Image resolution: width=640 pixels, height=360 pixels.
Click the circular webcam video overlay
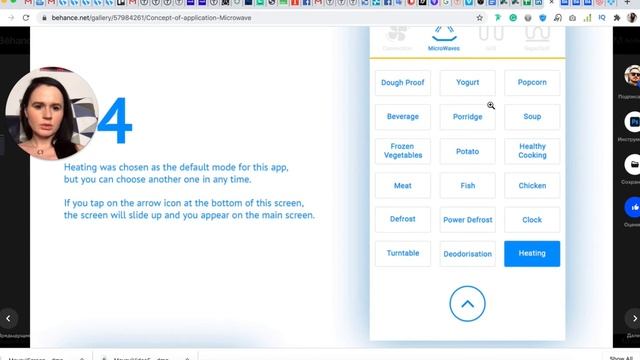tap(52, 113)
